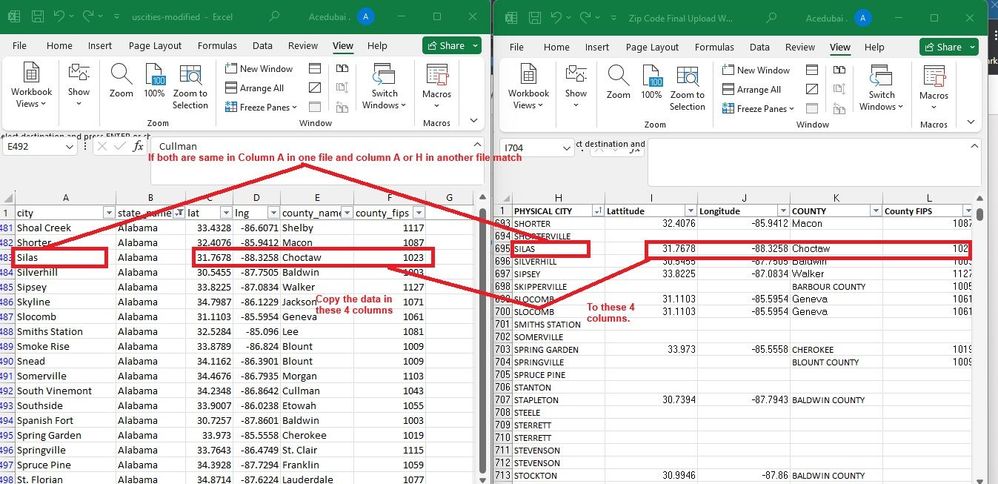
Task: Click Redo icon in left Excel window
Action: coord(88,17)
